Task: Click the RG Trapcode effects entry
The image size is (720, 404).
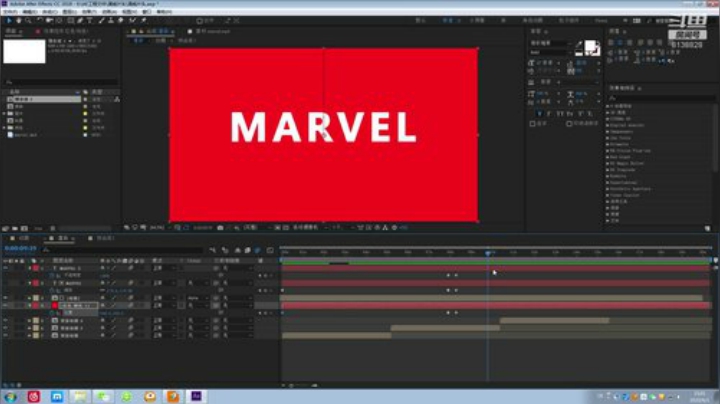Action: tap(621, 170)
